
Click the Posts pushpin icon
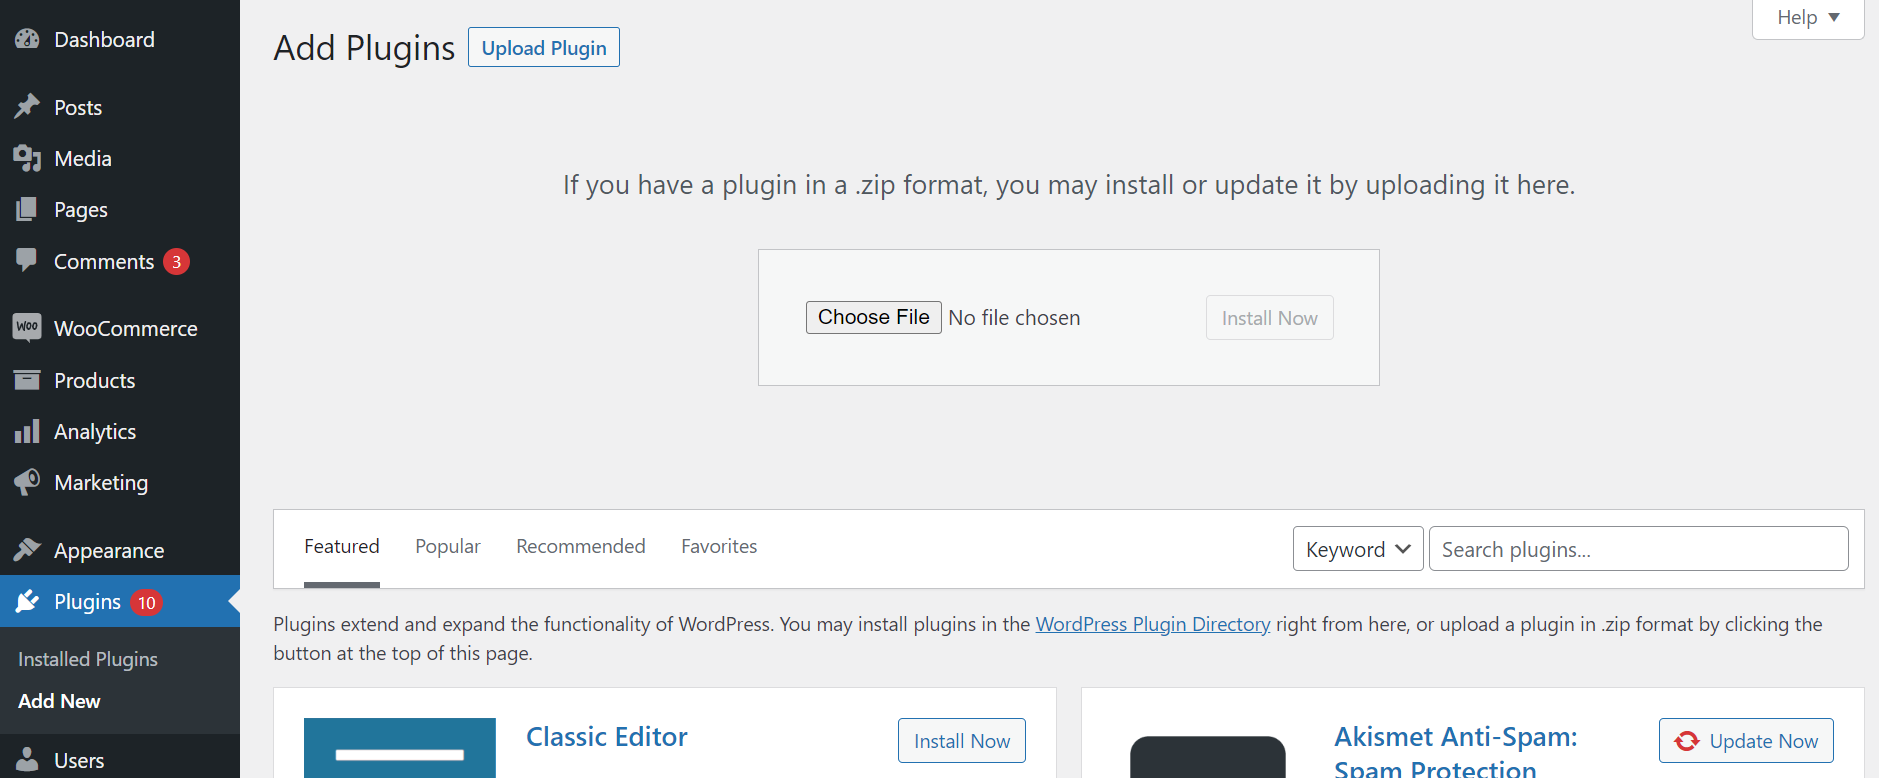[27, 107]
